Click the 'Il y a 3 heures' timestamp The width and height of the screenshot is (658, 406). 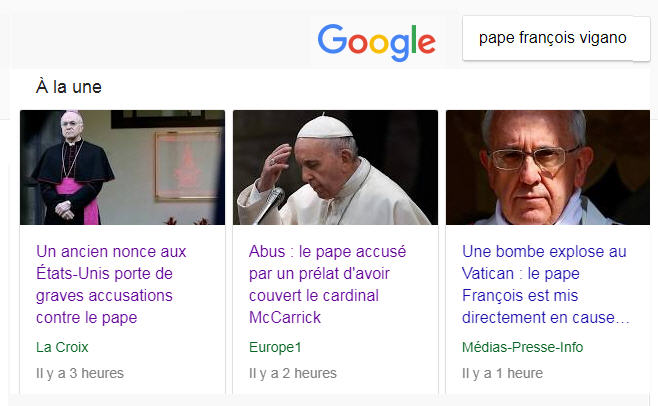(x=80, y=373)
